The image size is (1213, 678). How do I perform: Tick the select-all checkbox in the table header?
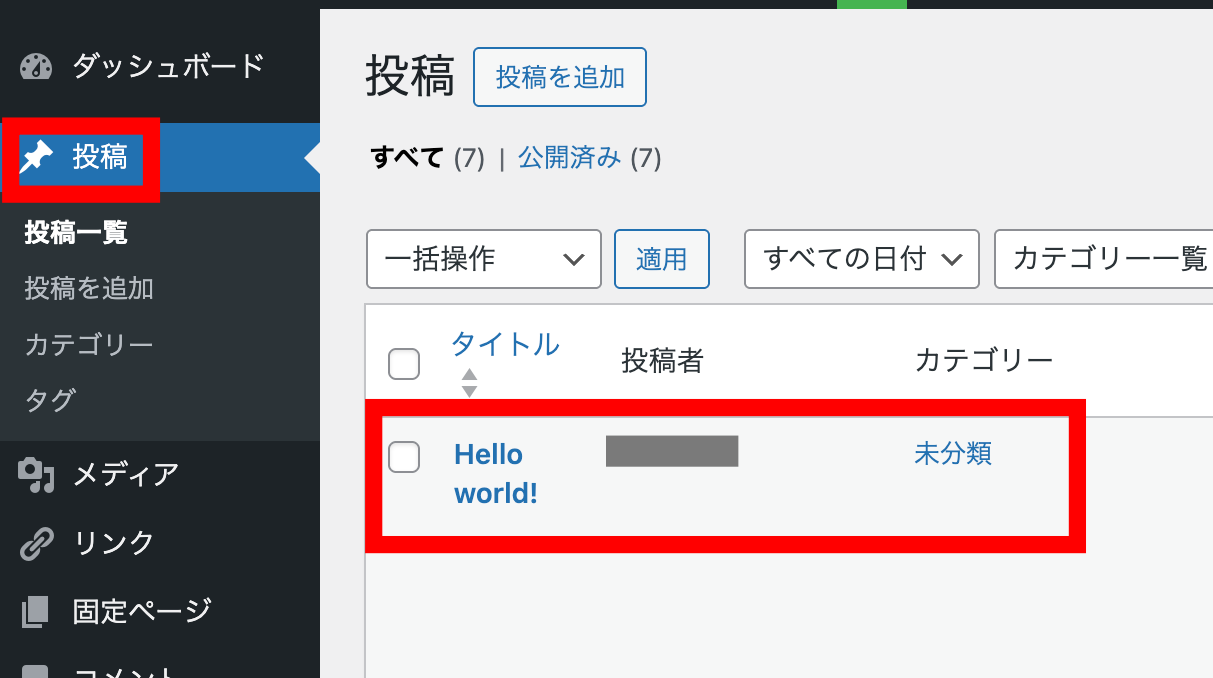tap(404, 364)
